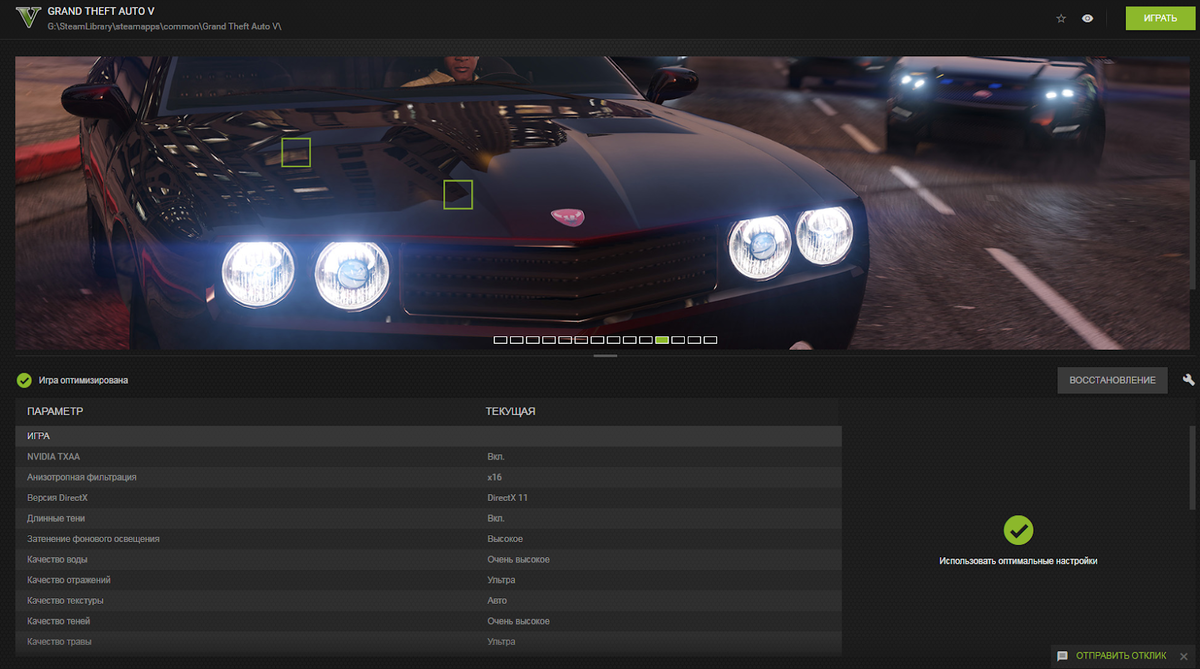Select the first screenshot indicator dot
1200x669 pixels.
click(x=499, y=340)
